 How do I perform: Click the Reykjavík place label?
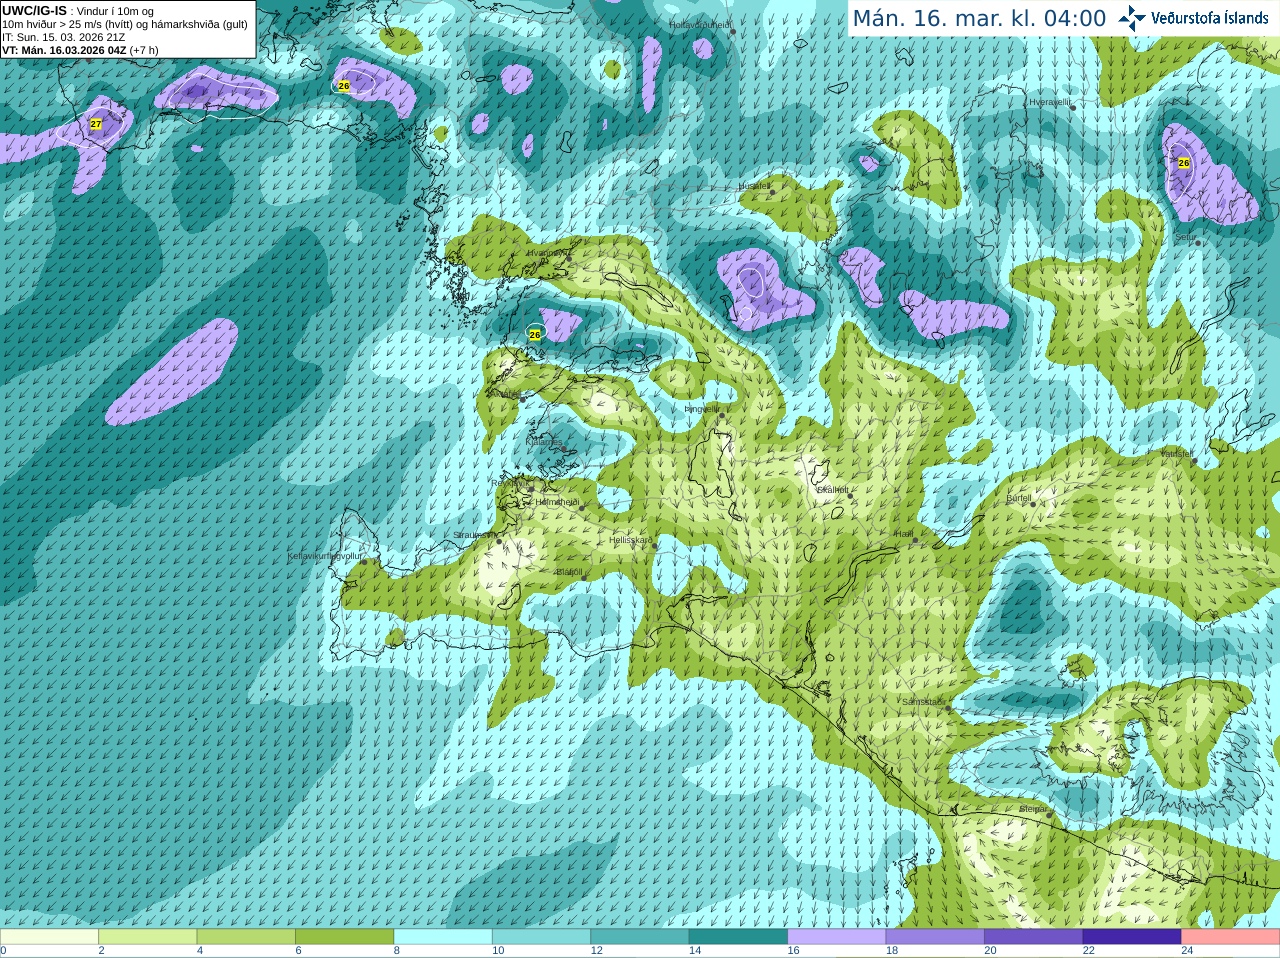tap(510, 483)
